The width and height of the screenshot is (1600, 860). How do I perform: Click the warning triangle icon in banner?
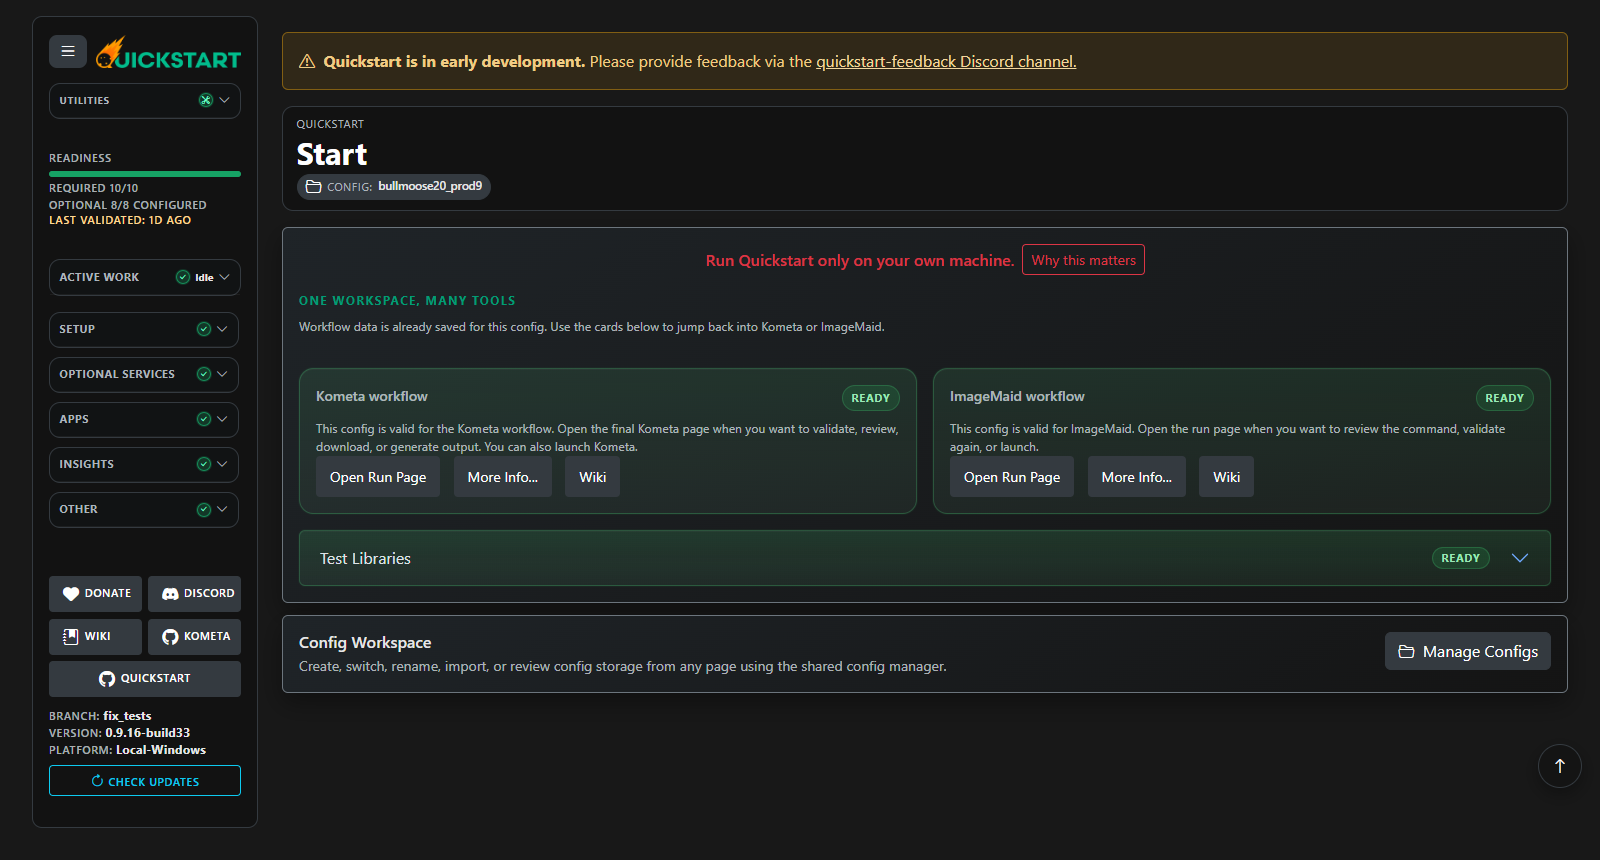point(307,61)
